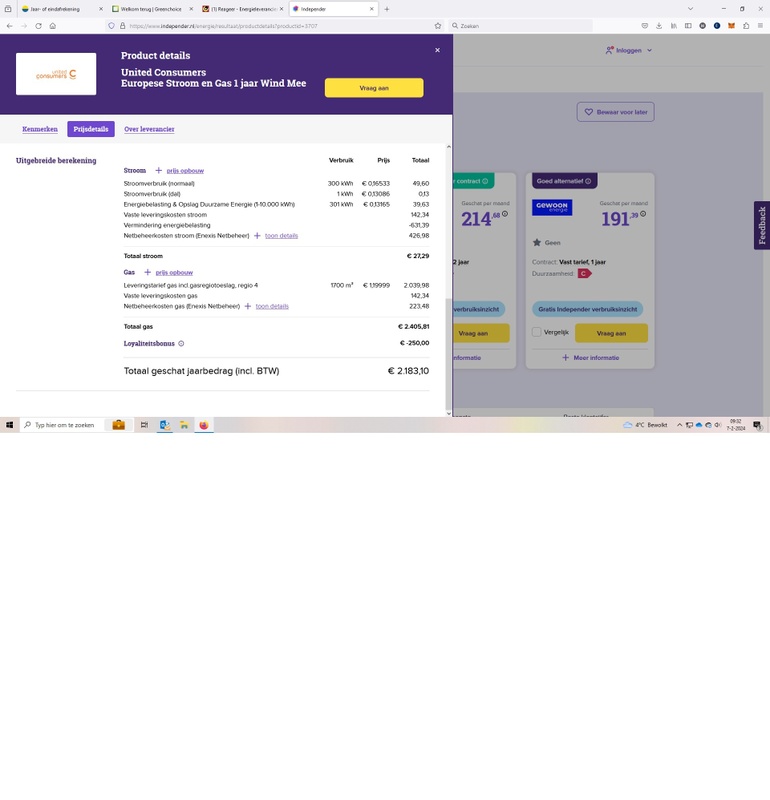This screenshot has height=800, width=770.
Task: Select the Prijsdetails tab
Action: click(91, 129)
